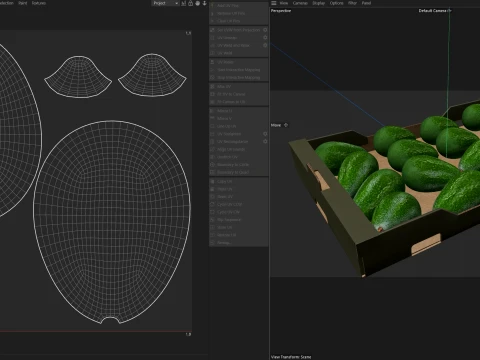Open UV Rectangularize options gear
Image resolution: width=480 pixels, height=360 pixels.
265,141
